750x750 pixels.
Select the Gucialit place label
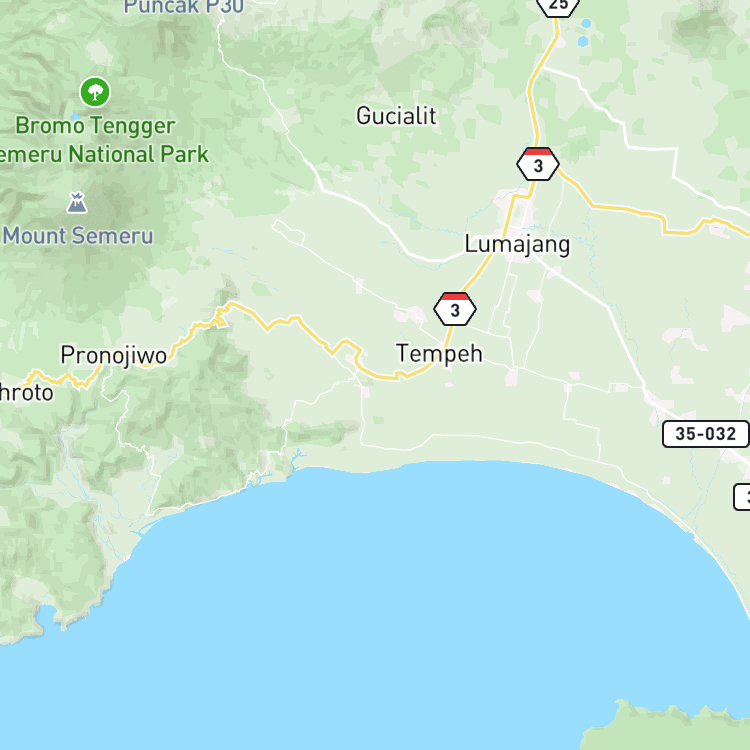396,116
